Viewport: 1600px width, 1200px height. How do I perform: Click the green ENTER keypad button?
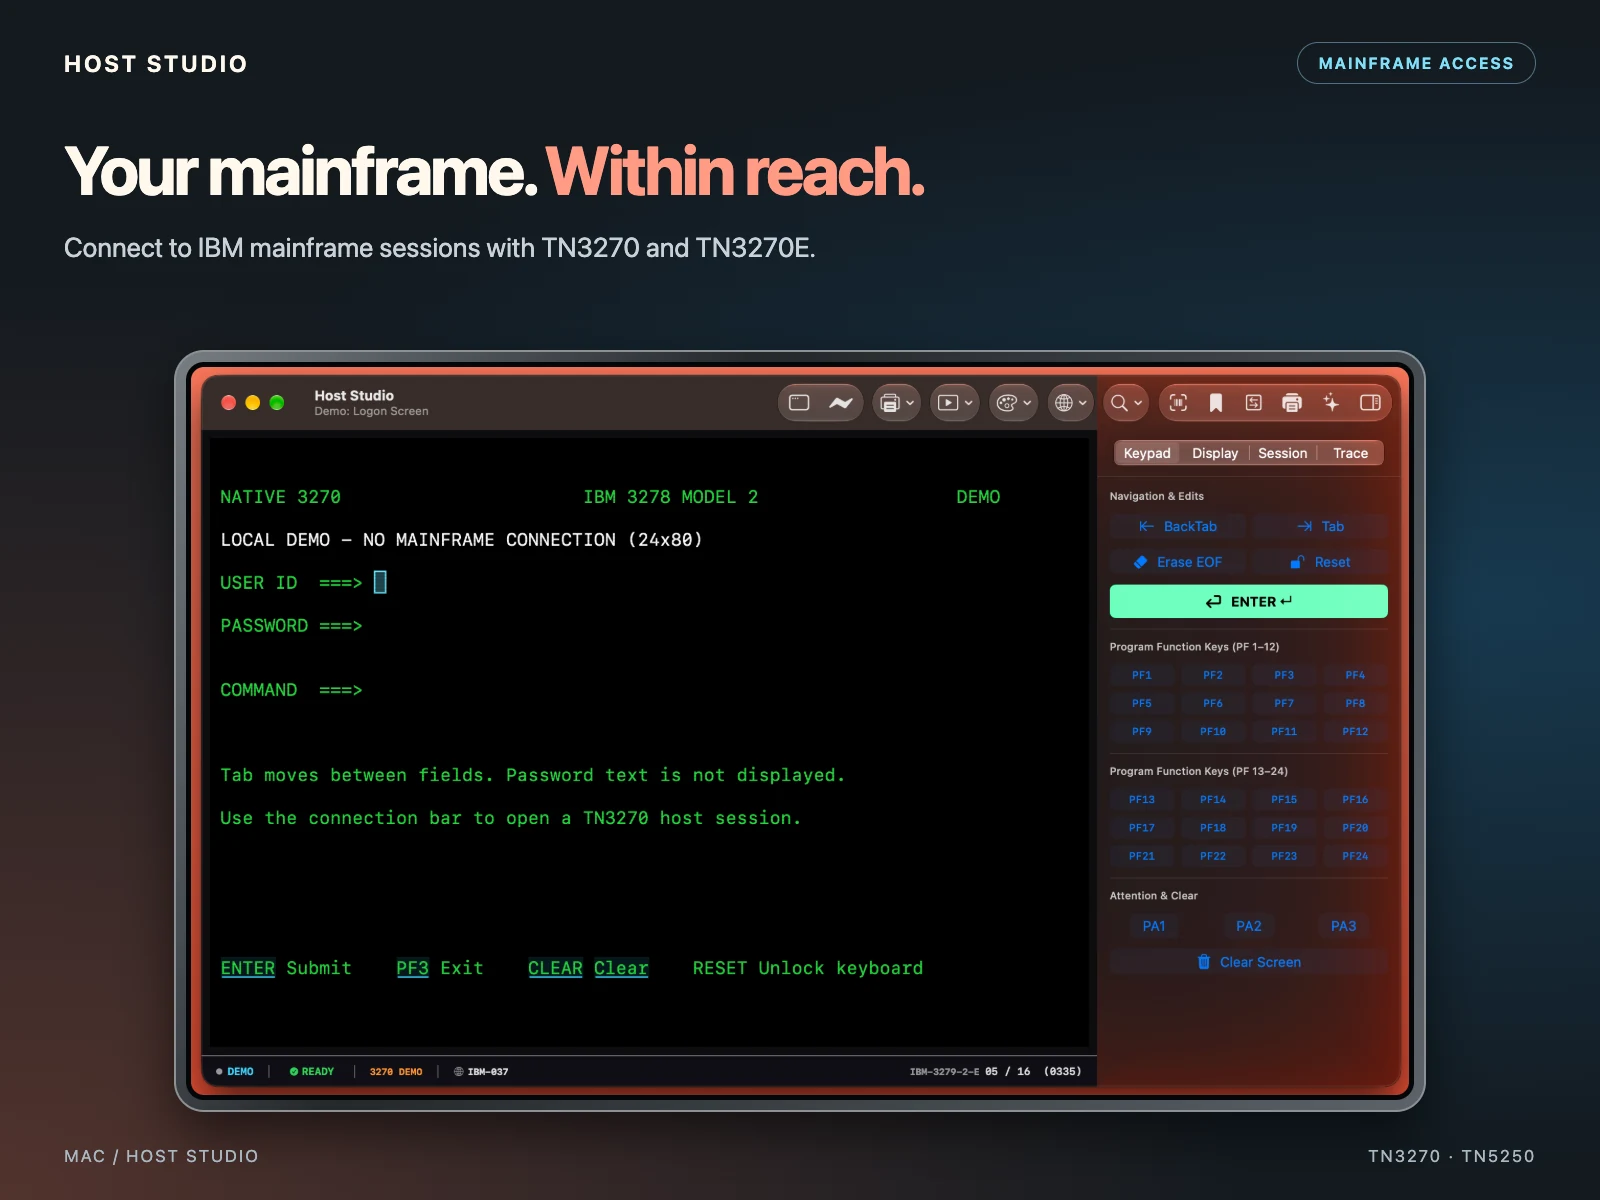point(1249,601)
